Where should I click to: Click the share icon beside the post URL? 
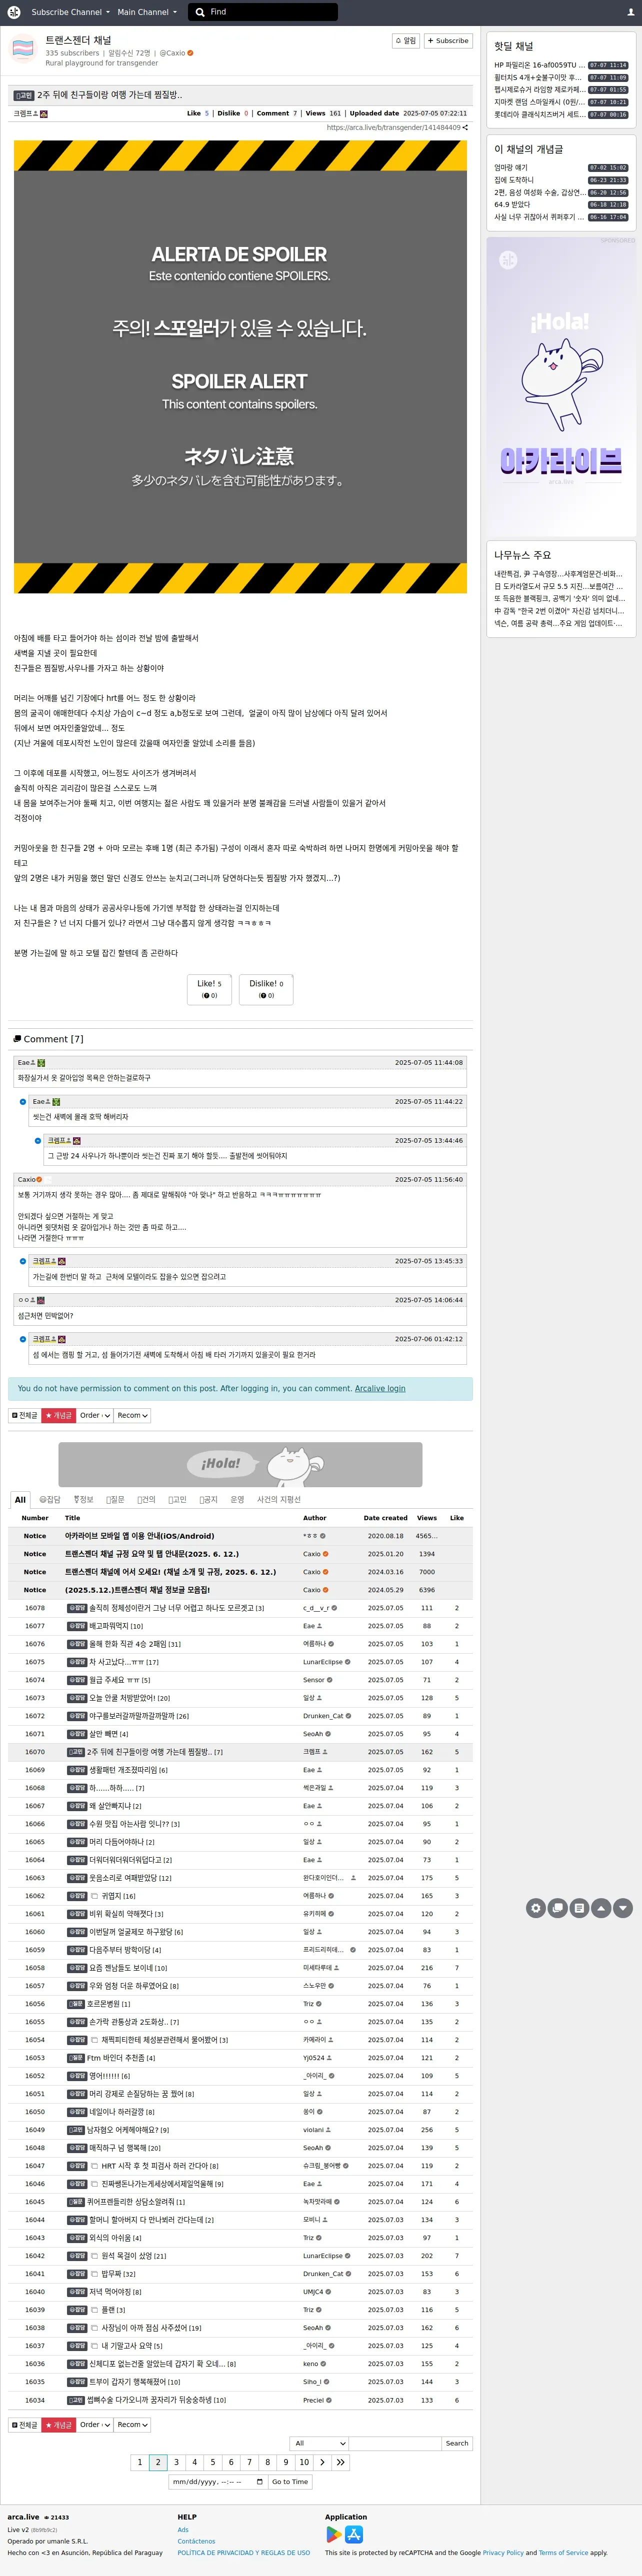[465, 128]
